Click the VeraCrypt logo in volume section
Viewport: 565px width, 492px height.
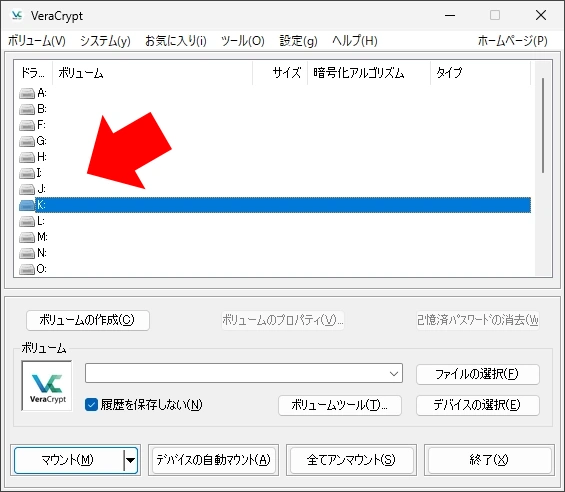pos(47,386)
